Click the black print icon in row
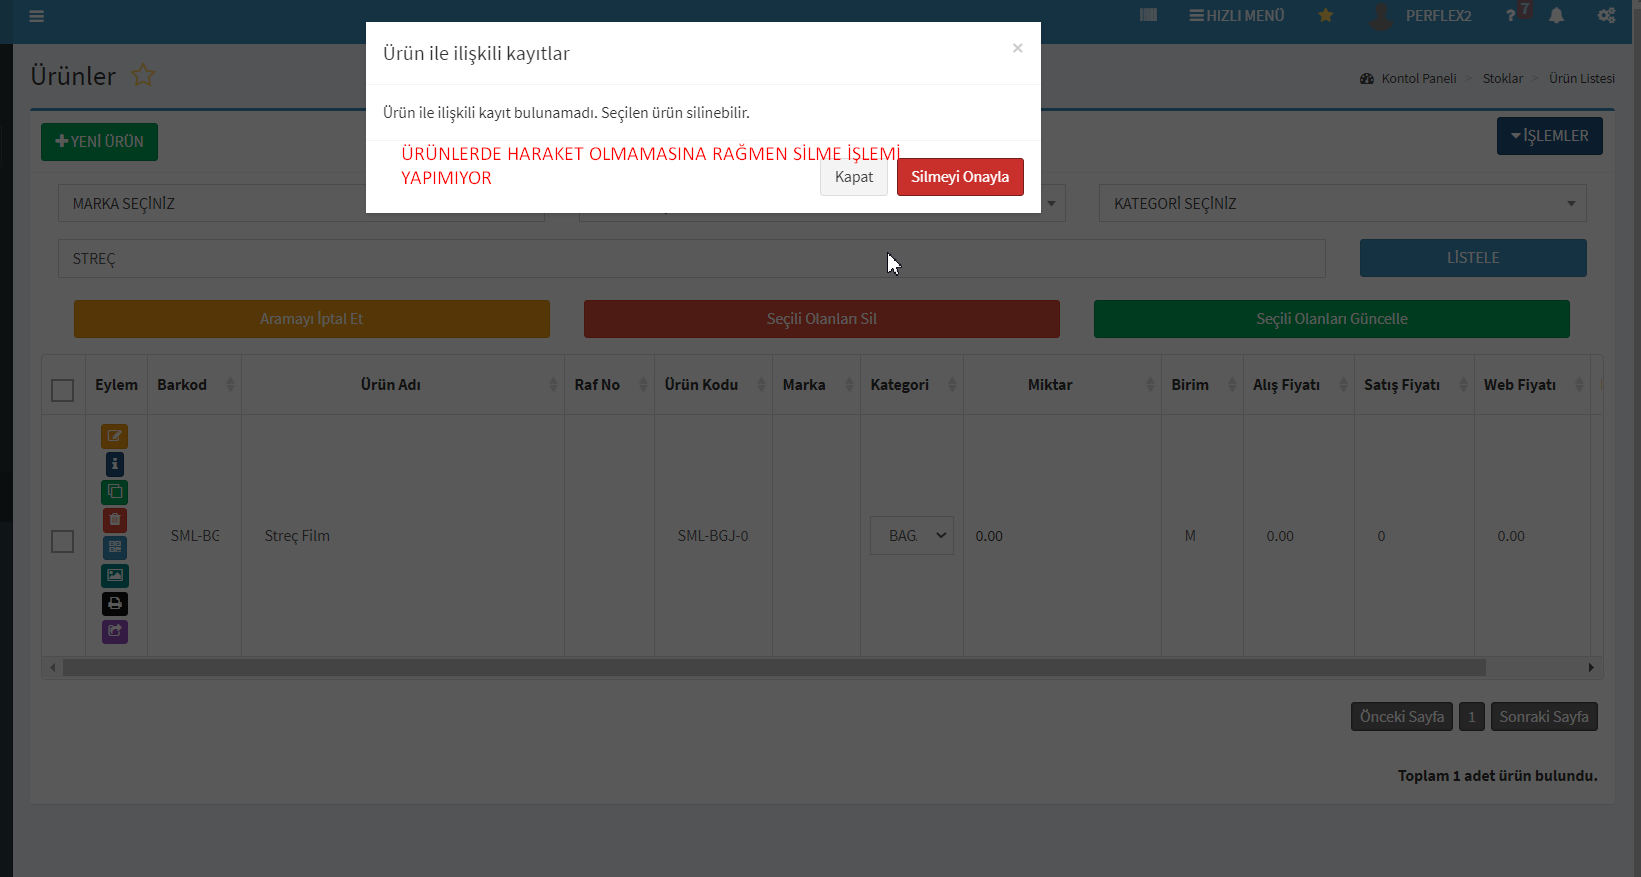The height and width of the screenshot is (877, 1641). [114, 604]
